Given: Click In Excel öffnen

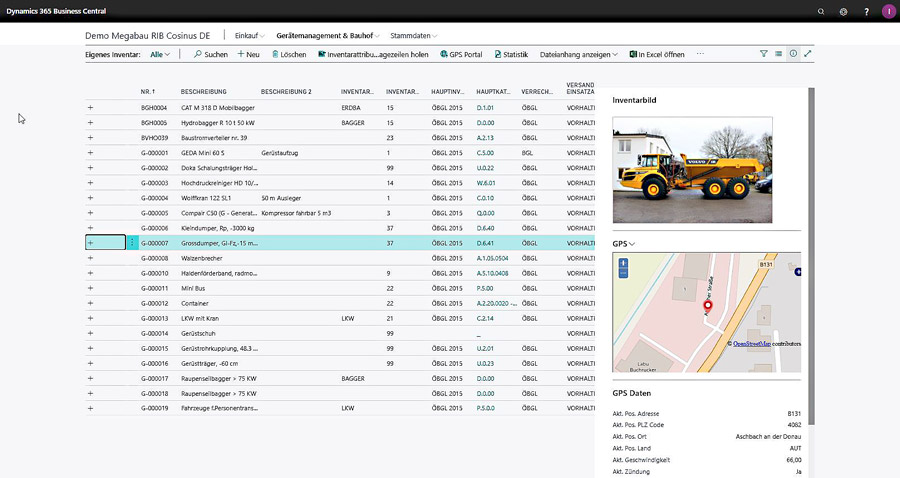Looking at the screenshot, I should click(657, 55).
